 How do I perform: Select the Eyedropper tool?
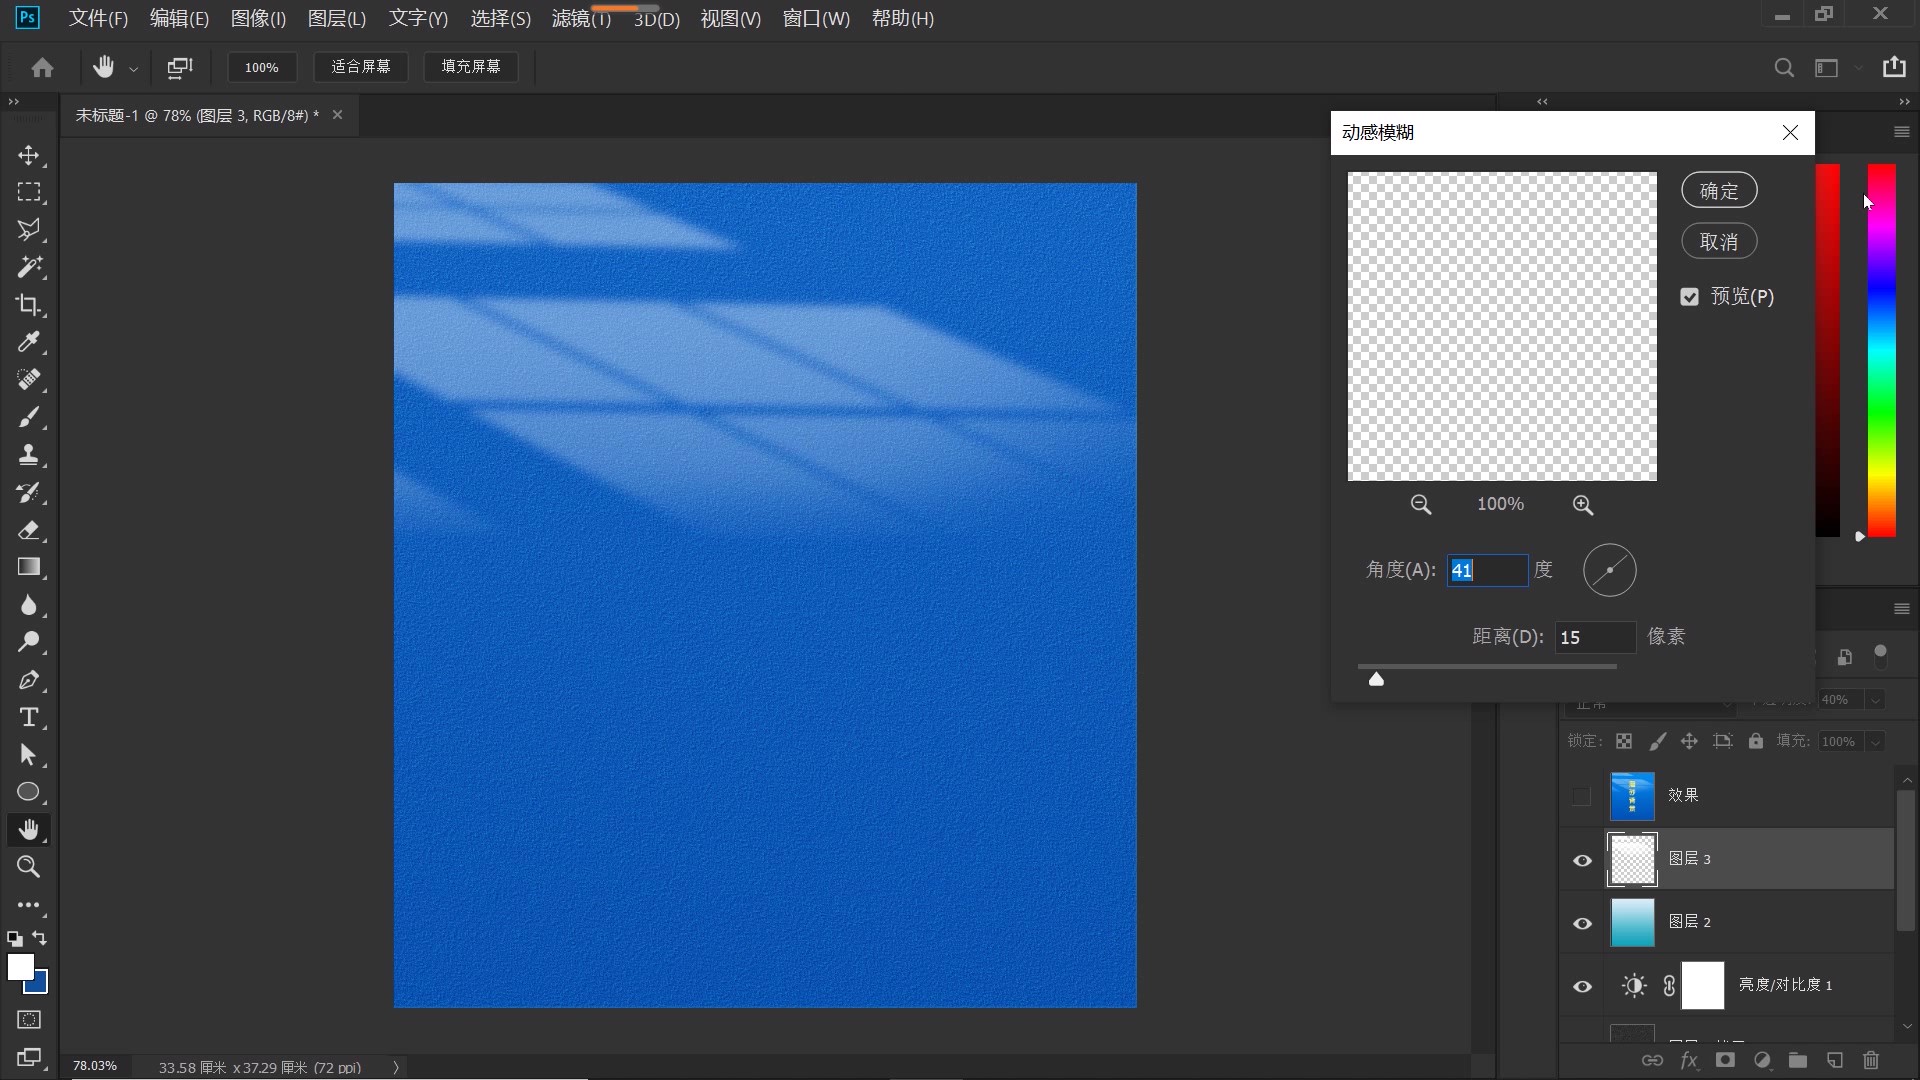pyautogui.click(x=28, y=342)
